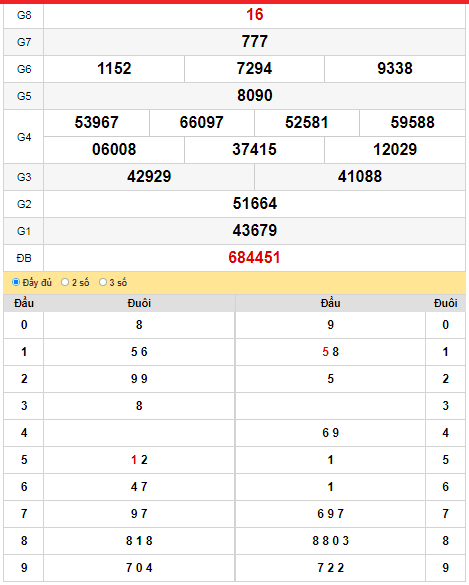The image size is (469, 585).
Task: Click G6 number 9338
Action: pyautogui.click(x=395, y=69)
